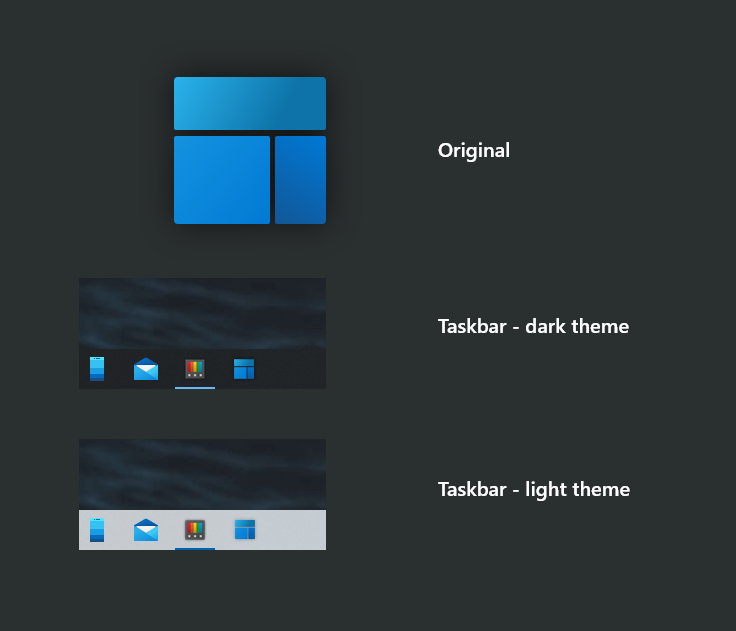Click the "Taskbar - light theme" label
This screenshot has height=631, width=736.
click(534, 490)
